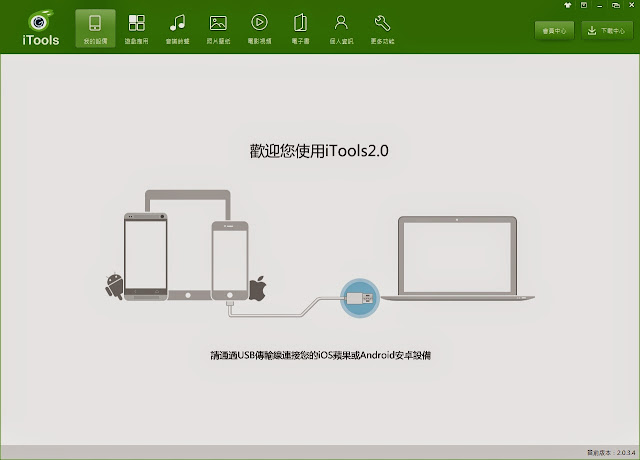Image resolution: width=640 pixels, height=460 pixels.
Task: Click the version 2.0.3.4 status text
Action: (611, 453)
